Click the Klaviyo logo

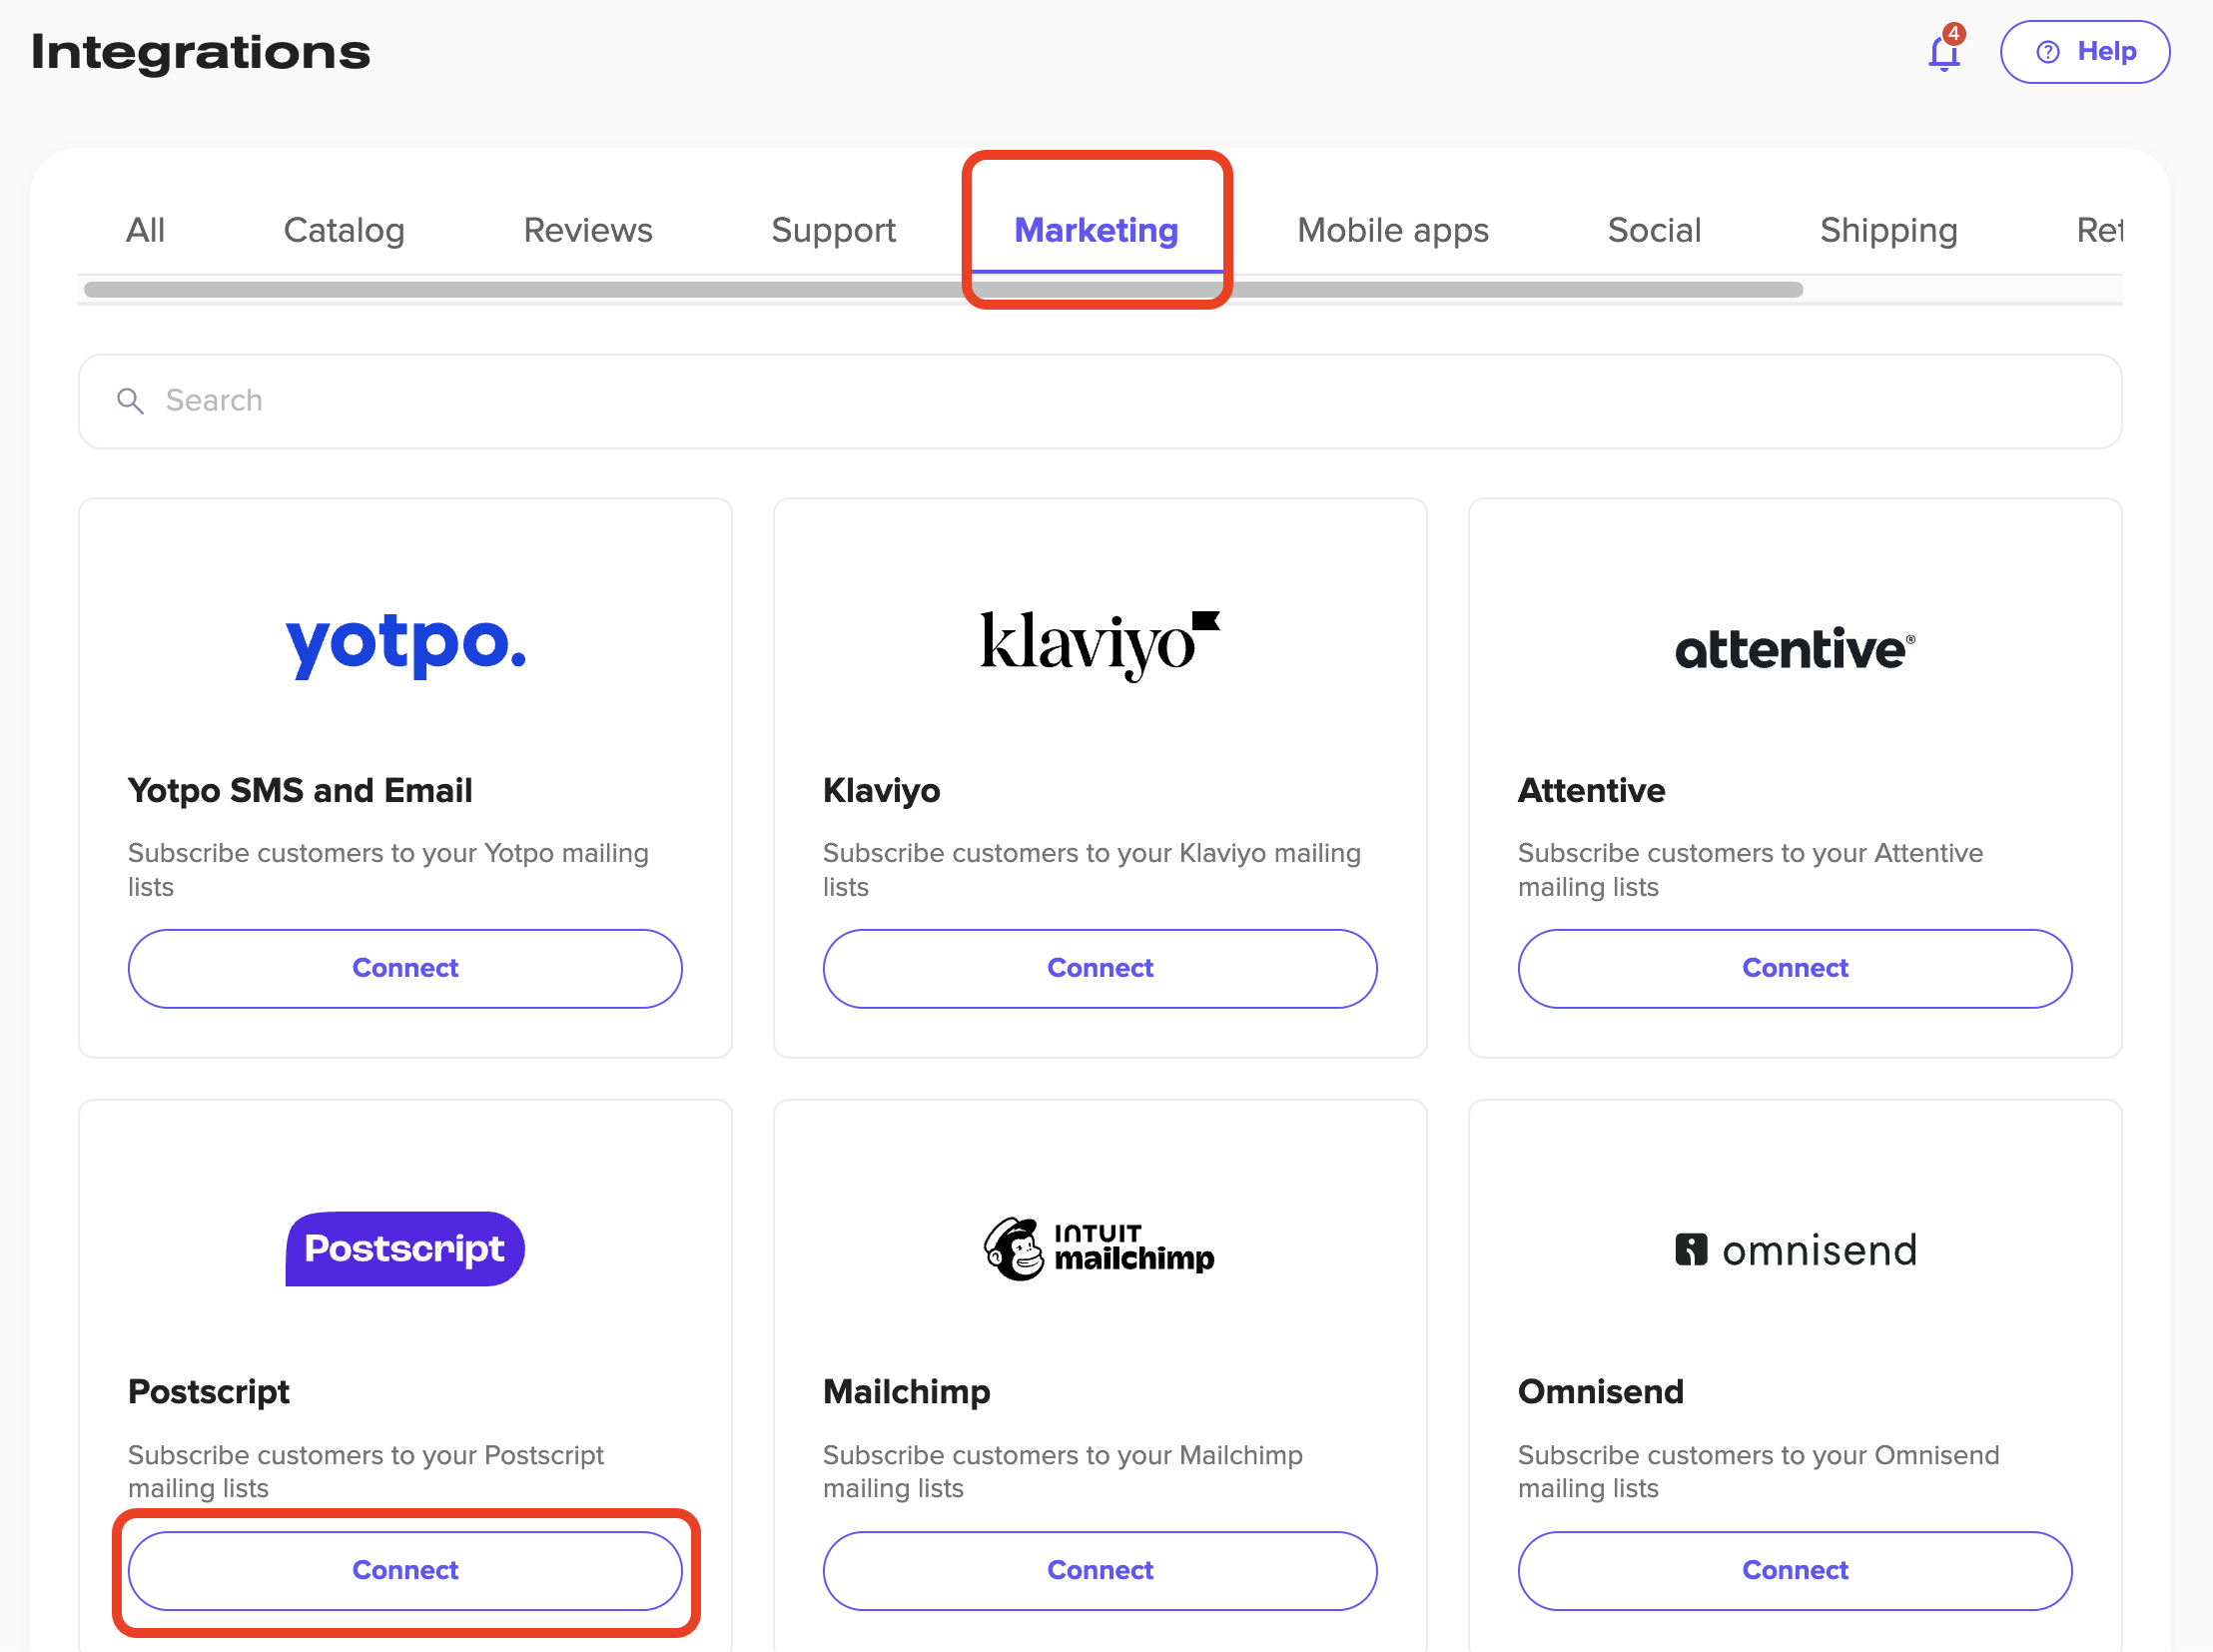point(1099,645)
